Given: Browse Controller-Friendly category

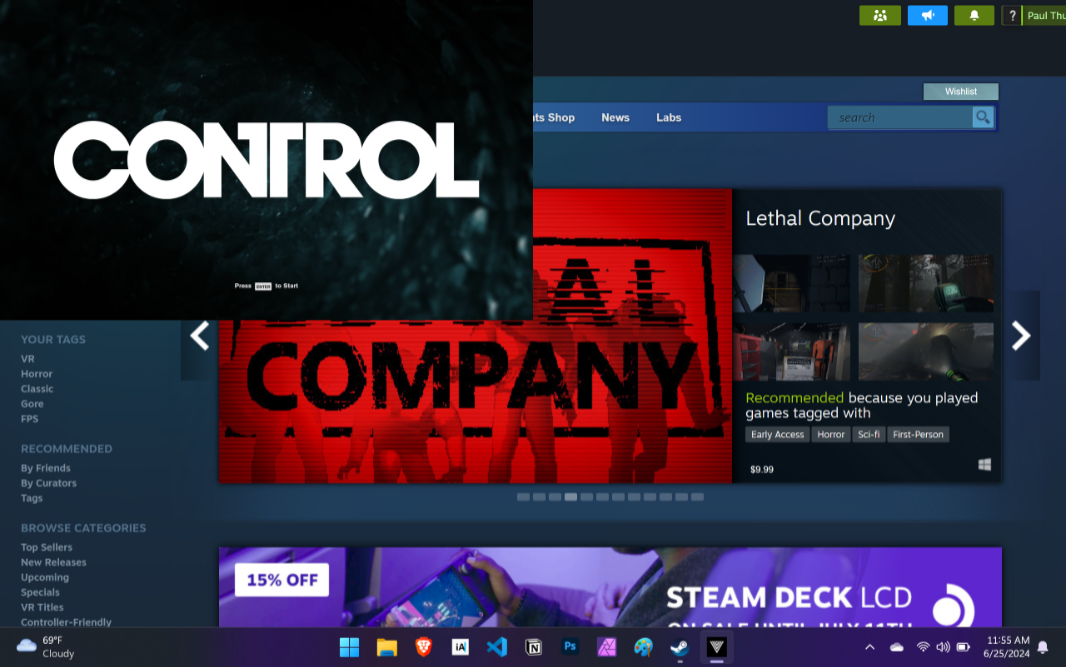Looking at the screenshot, I should tap(66, 622).
